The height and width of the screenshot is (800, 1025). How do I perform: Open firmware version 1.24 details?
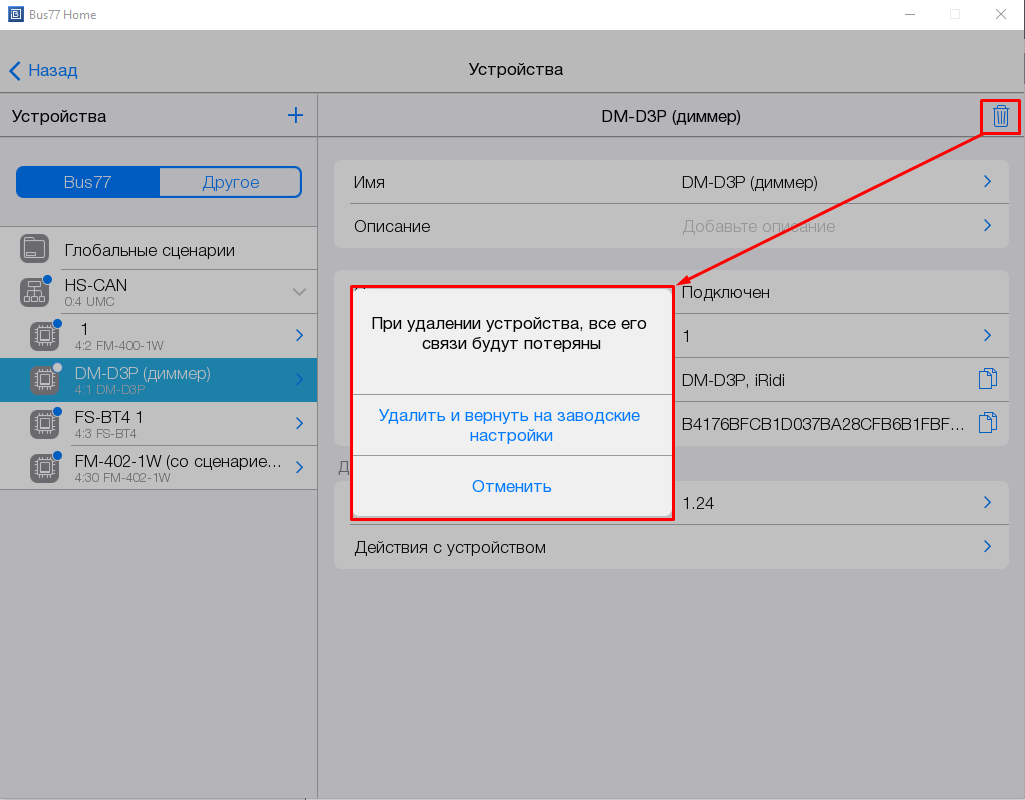tap(987, 503)
